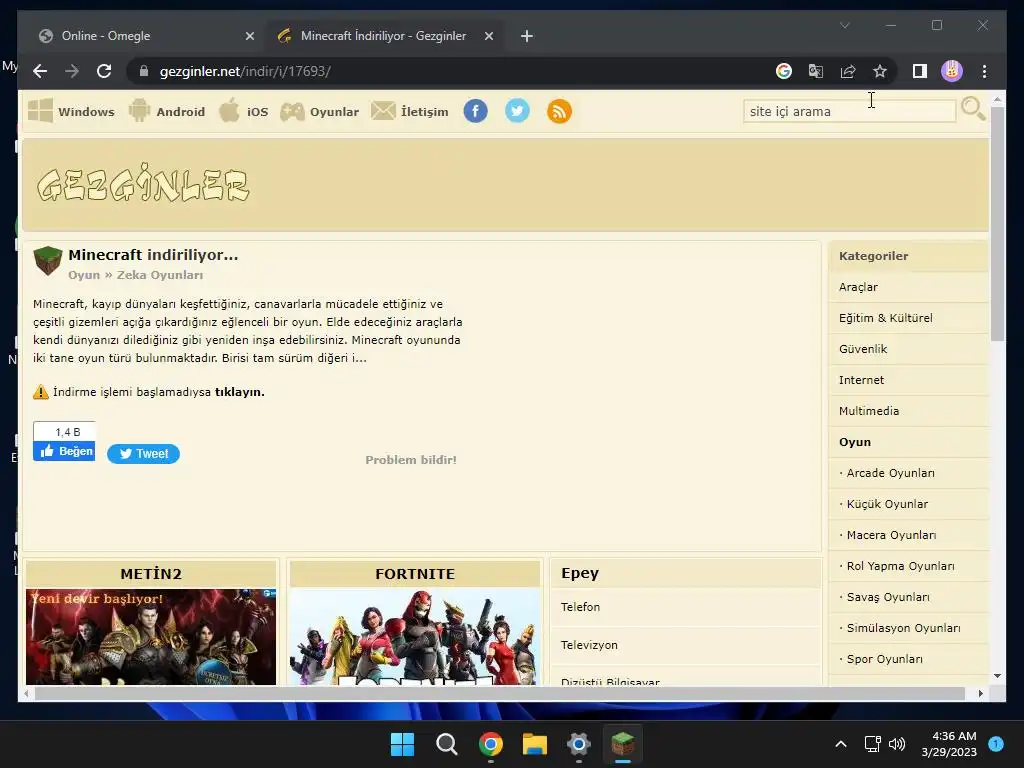
Task: Open Macera Oyunları subcategory
Action: pyautogui.click(x=891, y=535)
